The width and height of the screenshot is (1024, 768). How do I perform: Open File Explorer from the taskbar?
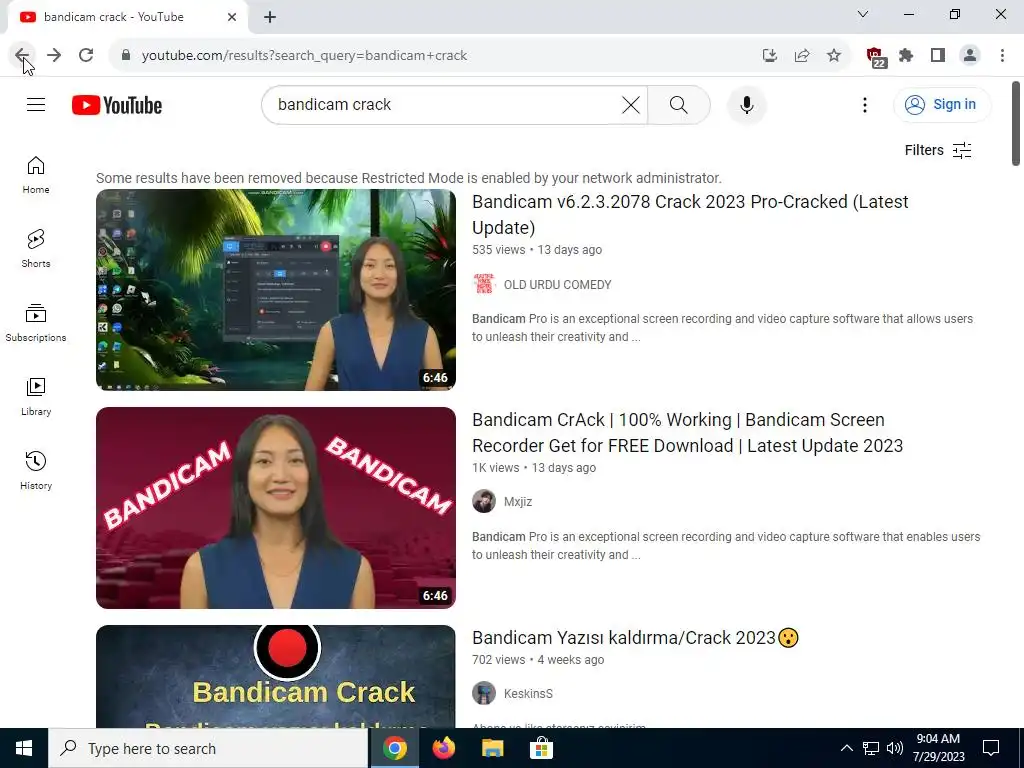point(492,748)
